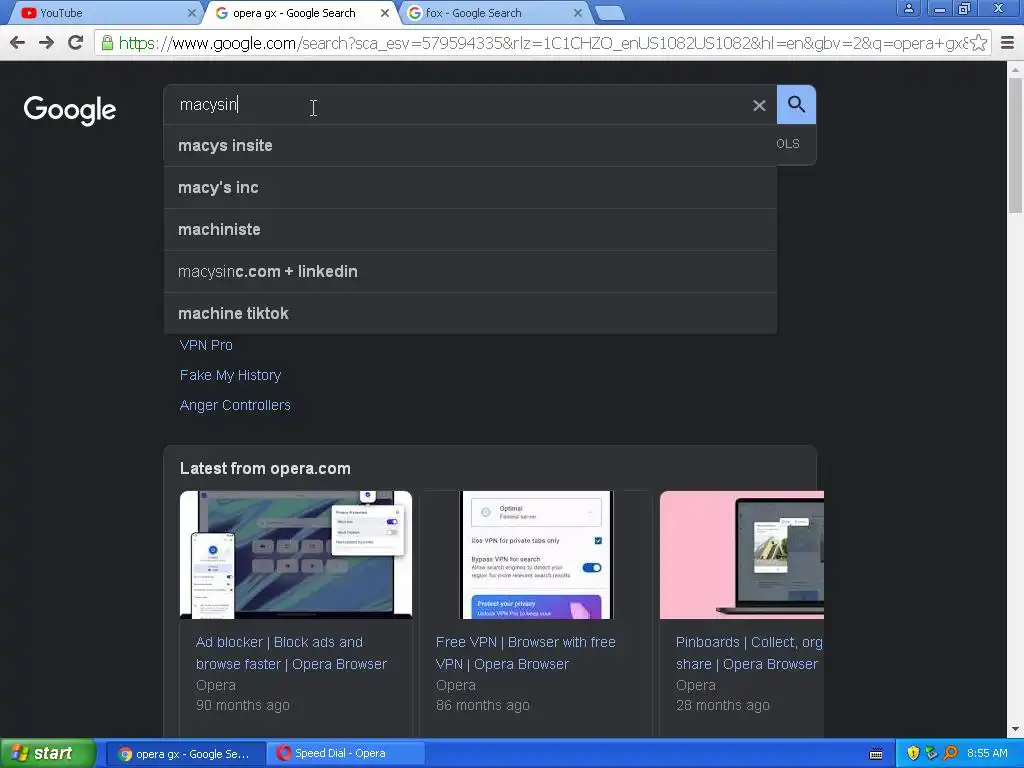Switch to Speed Dial - Opera taskbar window
This screenshot has height=768, width=1024.
coord(345,754)
